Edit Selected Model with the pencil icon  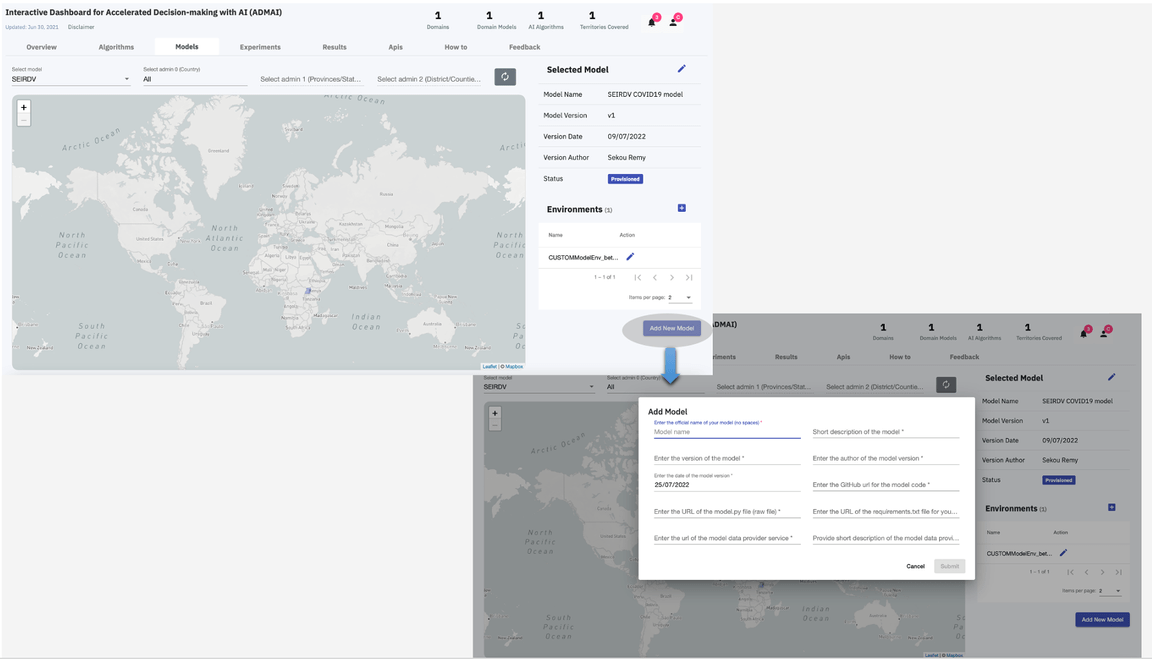click(x=682, y=69)
